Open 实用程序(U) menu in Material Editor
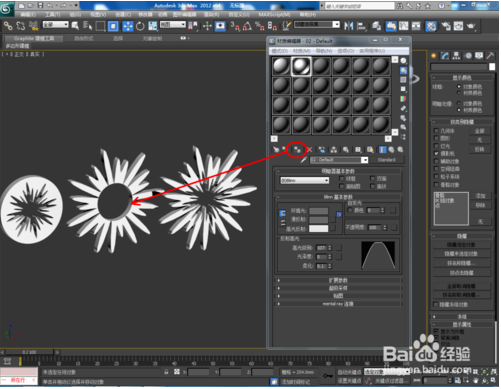The width and height of the screenshot is (501, 389). point(372,51)
